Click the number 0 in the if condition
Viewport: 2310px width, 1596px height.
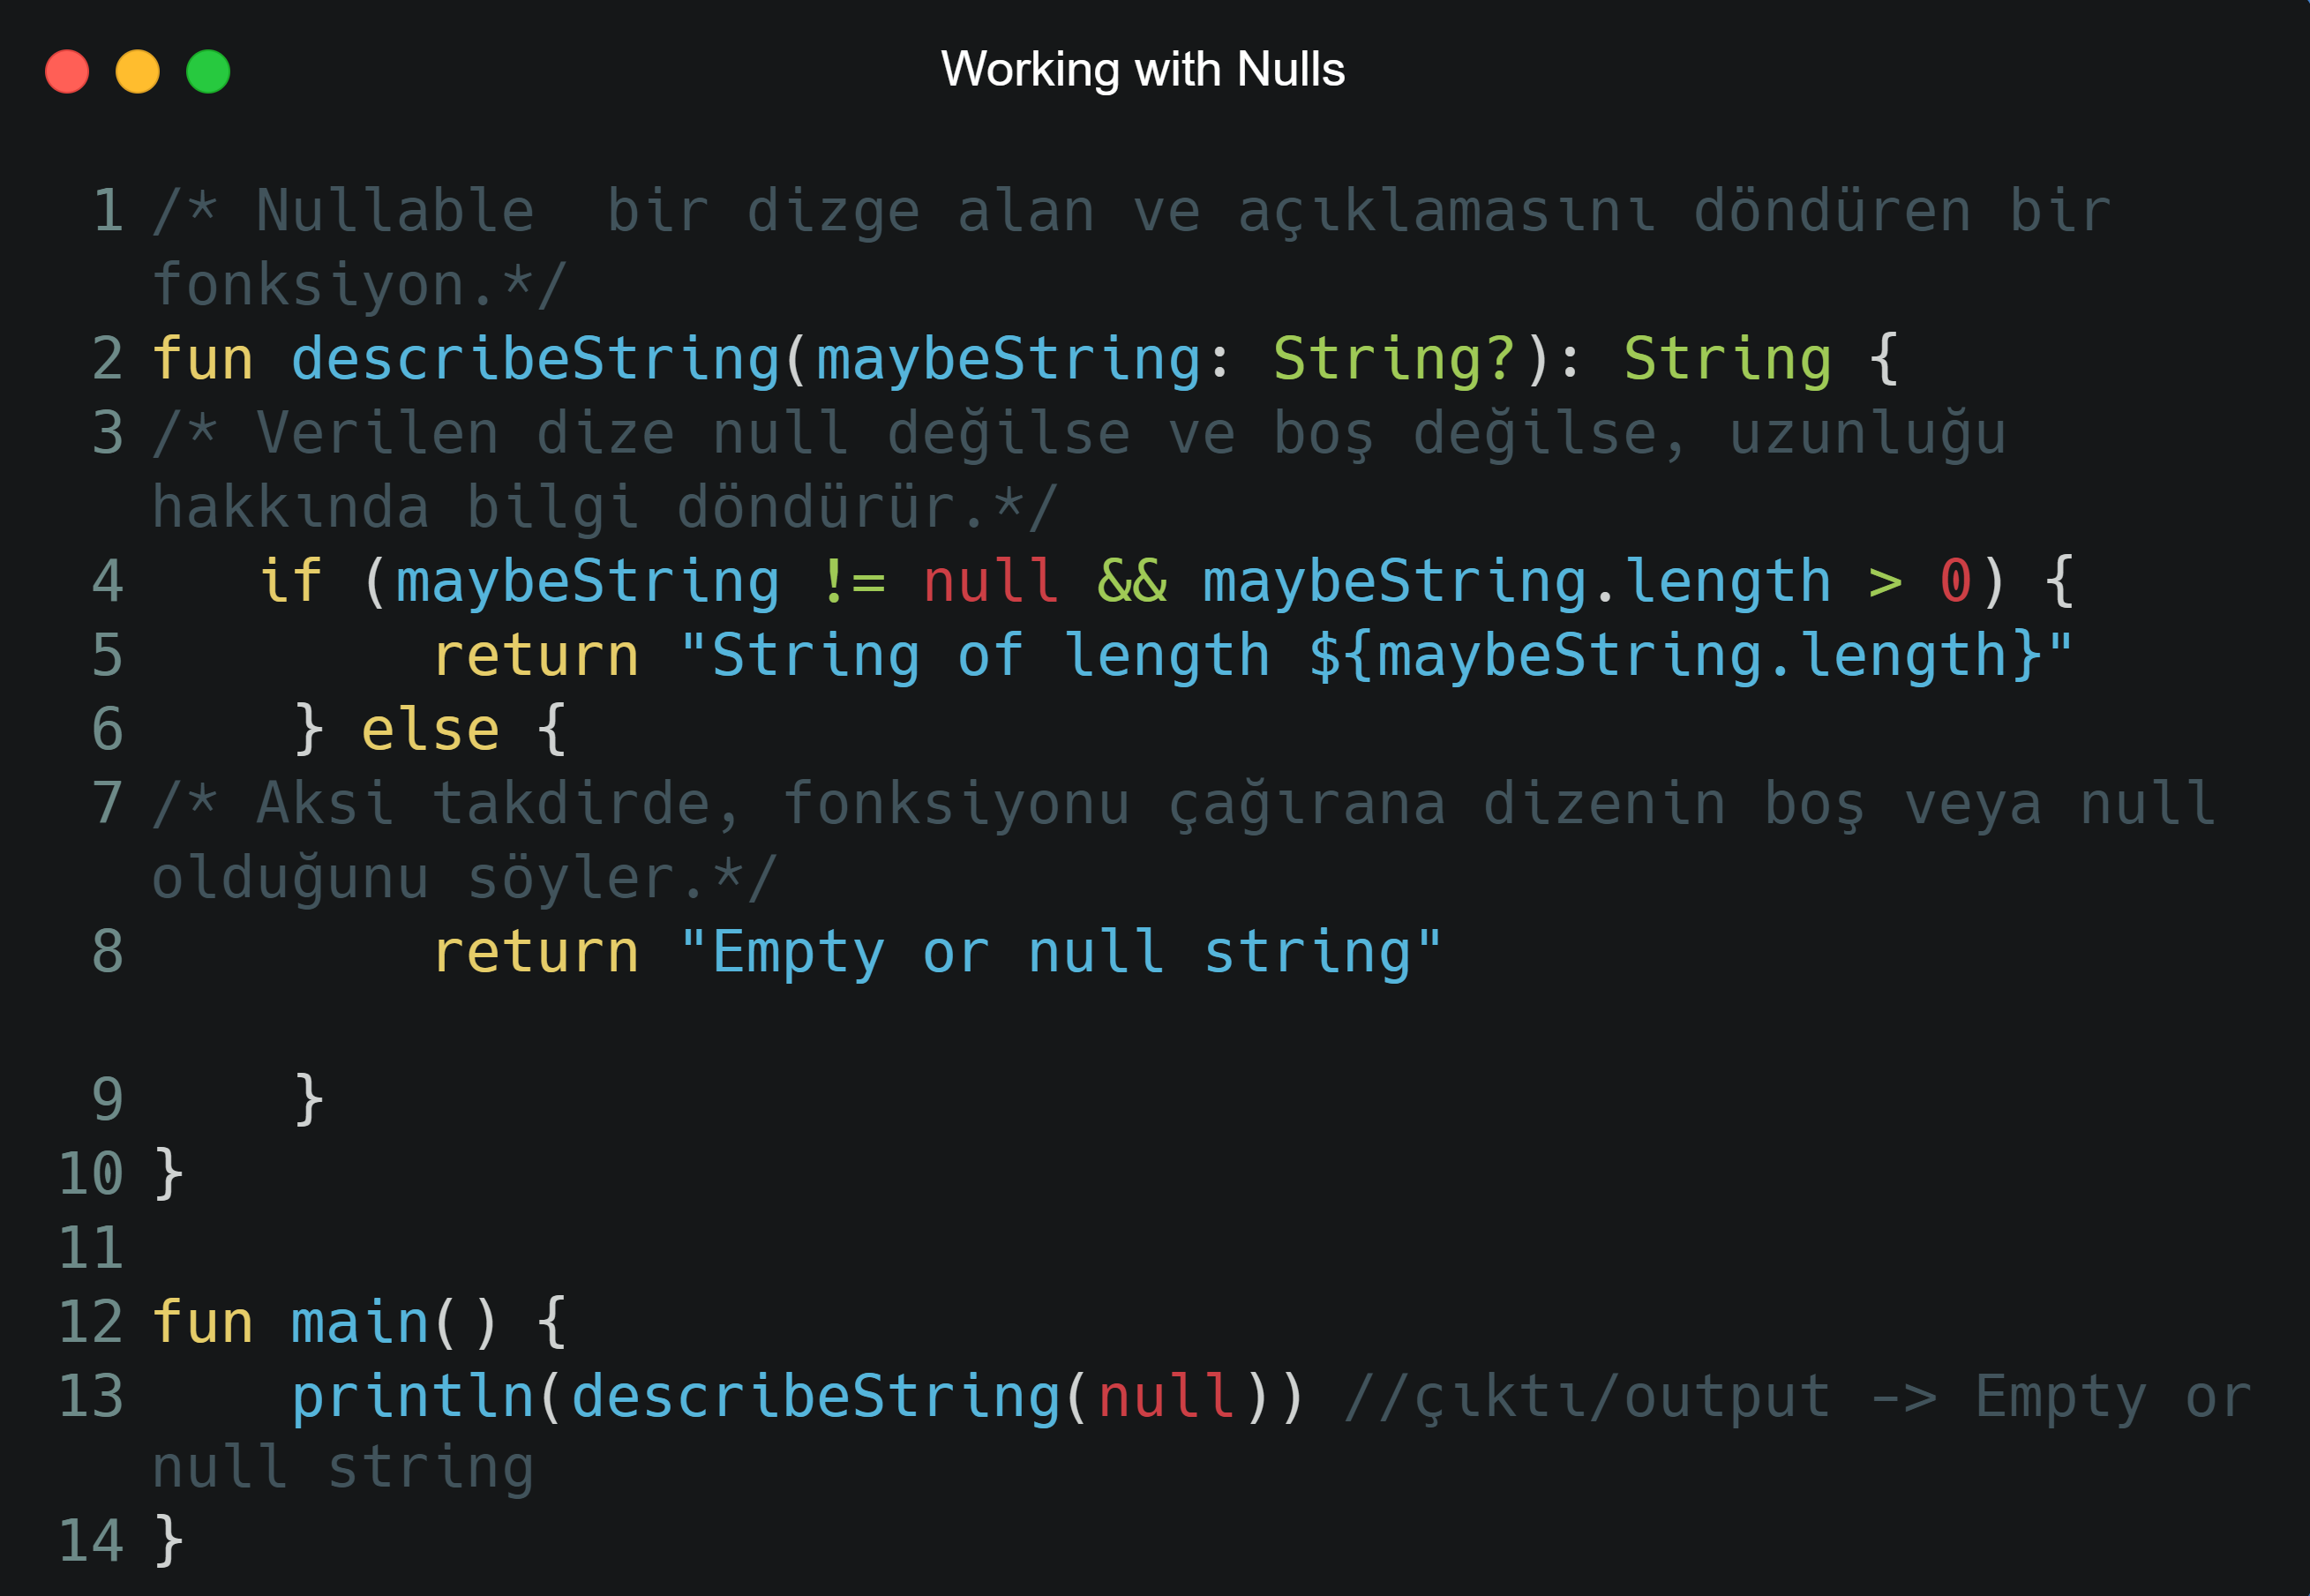click(1955, 581)
